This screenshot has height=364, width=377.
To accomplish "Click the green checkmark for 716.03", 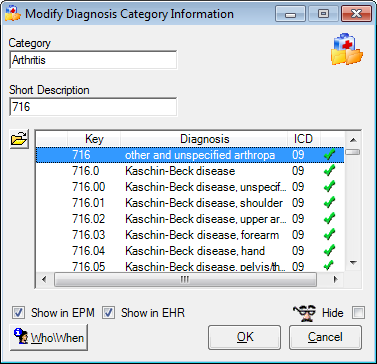I will (329, 235).
